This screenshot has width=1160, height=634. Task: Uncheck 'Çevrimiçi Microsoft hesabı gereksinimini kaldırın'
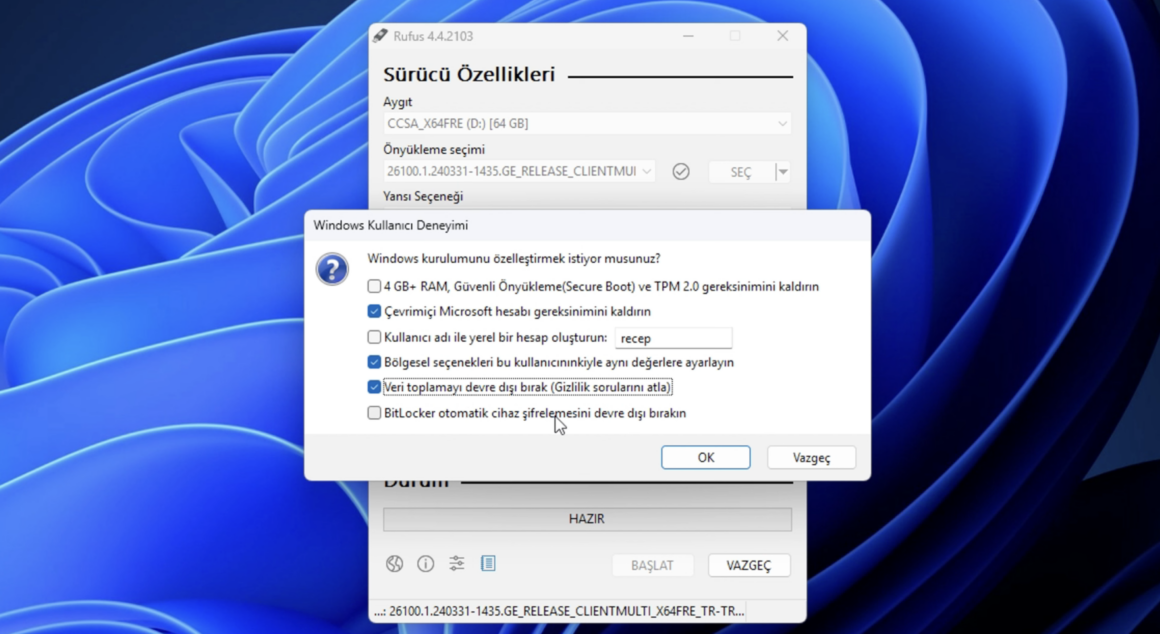point(374,311)
